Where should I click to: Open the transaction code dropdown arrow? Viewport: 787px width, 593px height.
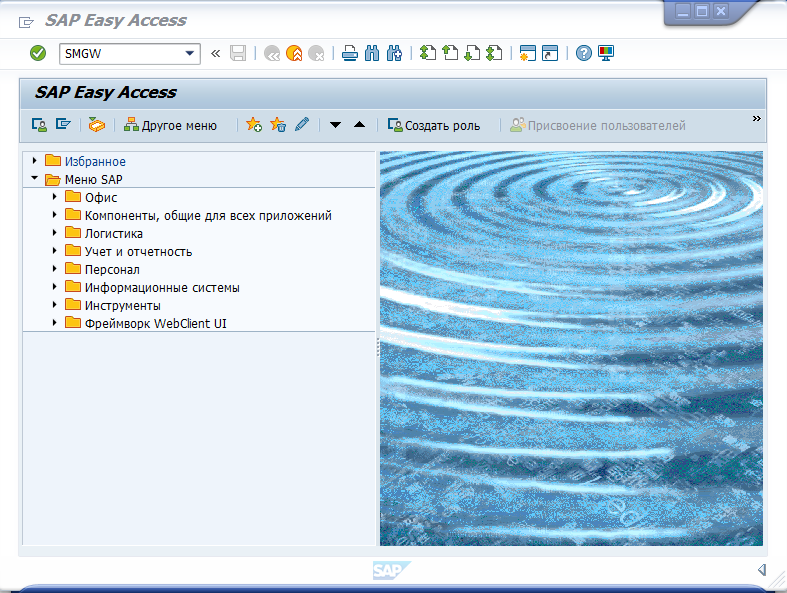189,54
